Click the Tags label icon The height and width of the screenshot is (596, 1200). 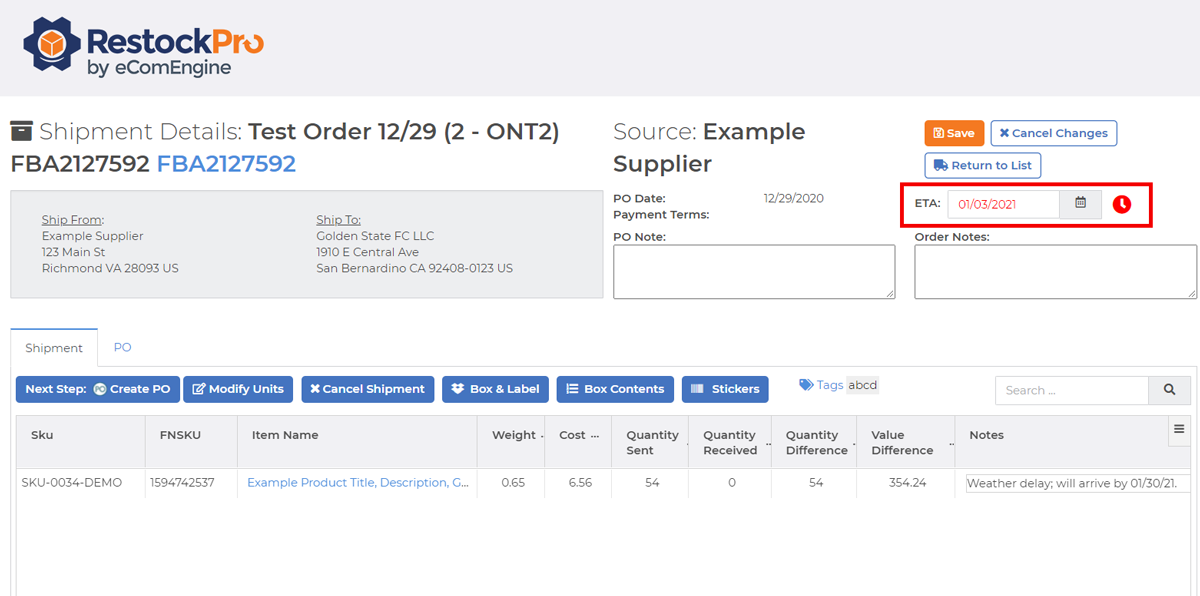[x=806, y=385]
